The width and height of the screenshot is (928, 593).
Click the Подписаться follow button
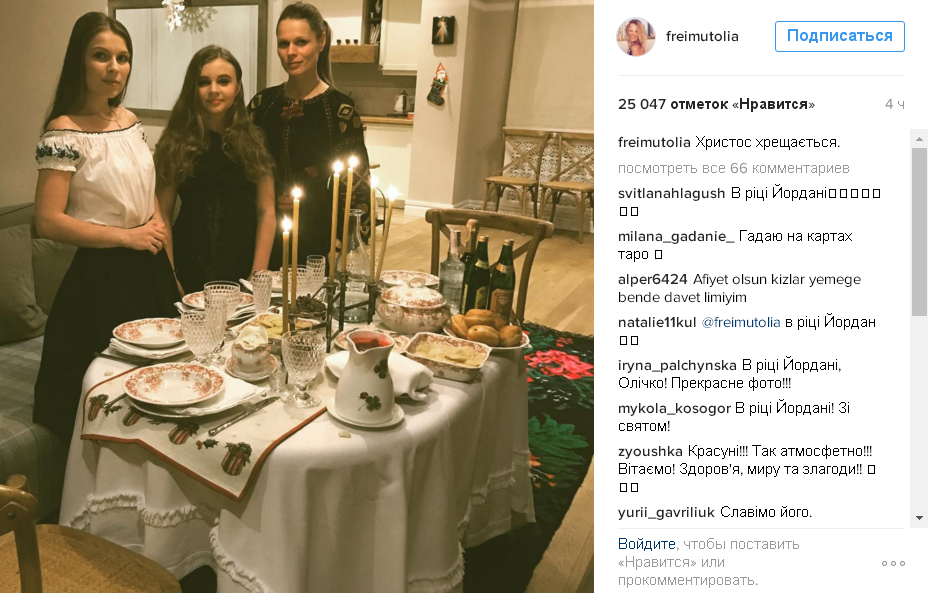(x=839, y=36)
